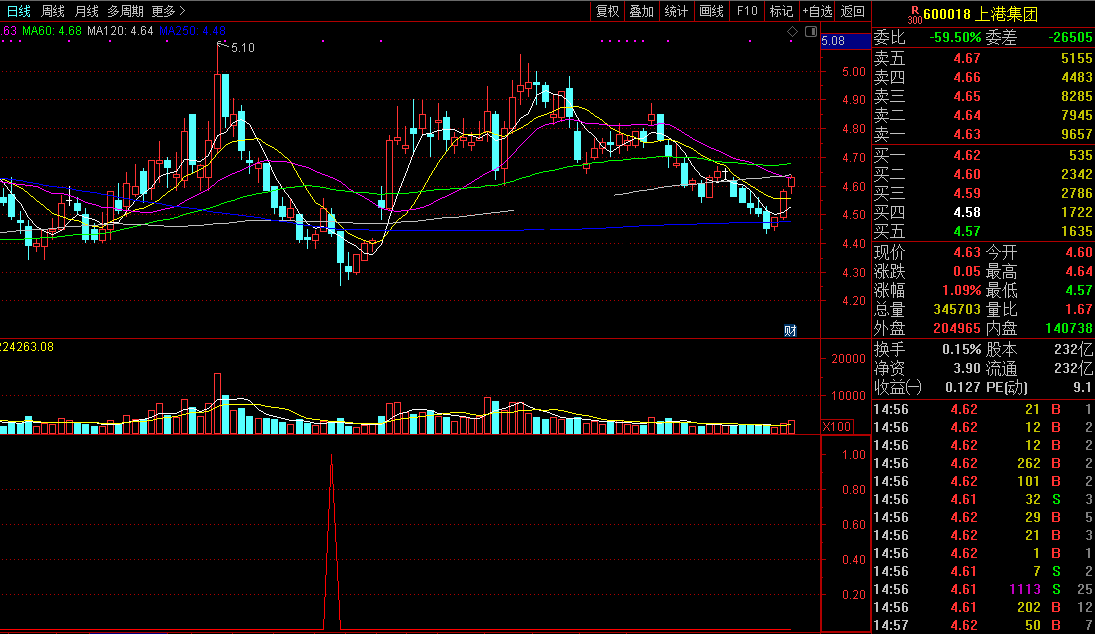This screenshot has width=1095, height=634.
Task: Open F10 company information
Action: [x=747, y=11]
